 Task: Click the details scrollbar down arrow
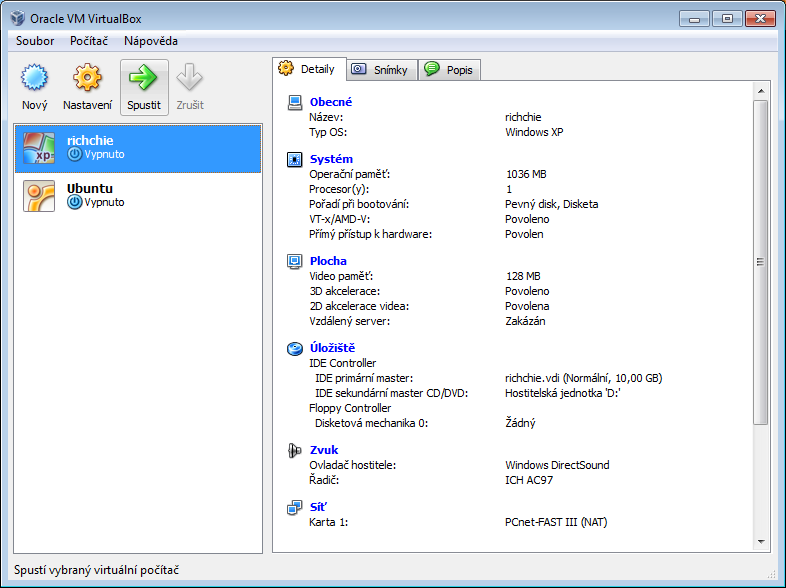pos(761,541)
